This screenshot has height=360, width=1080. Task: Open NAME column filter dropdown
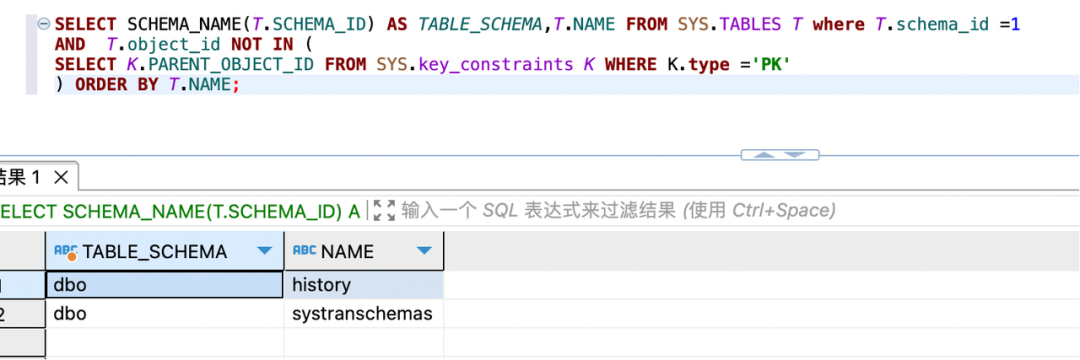pos(424,251)
